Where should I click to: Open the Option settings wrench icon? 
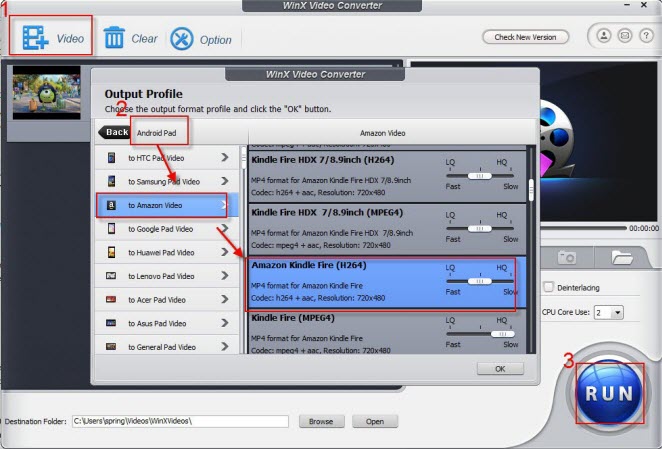pos(182,39)
